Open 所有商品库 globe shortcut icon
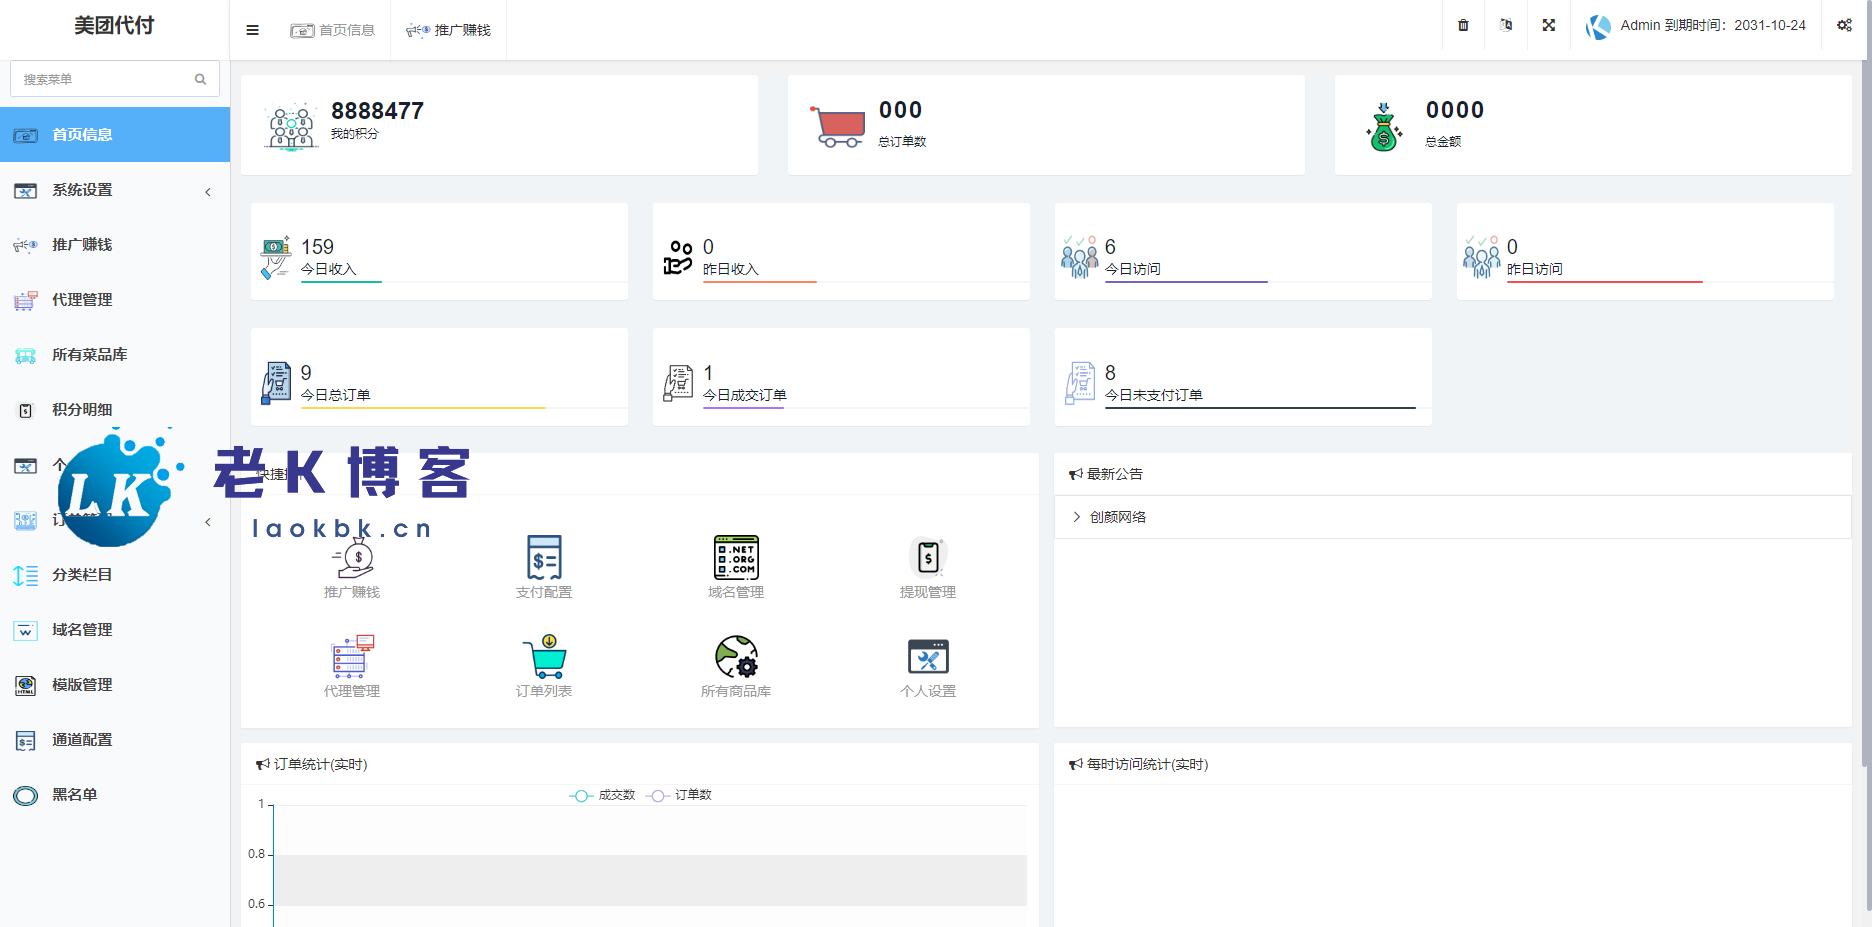 pos(736,657)
